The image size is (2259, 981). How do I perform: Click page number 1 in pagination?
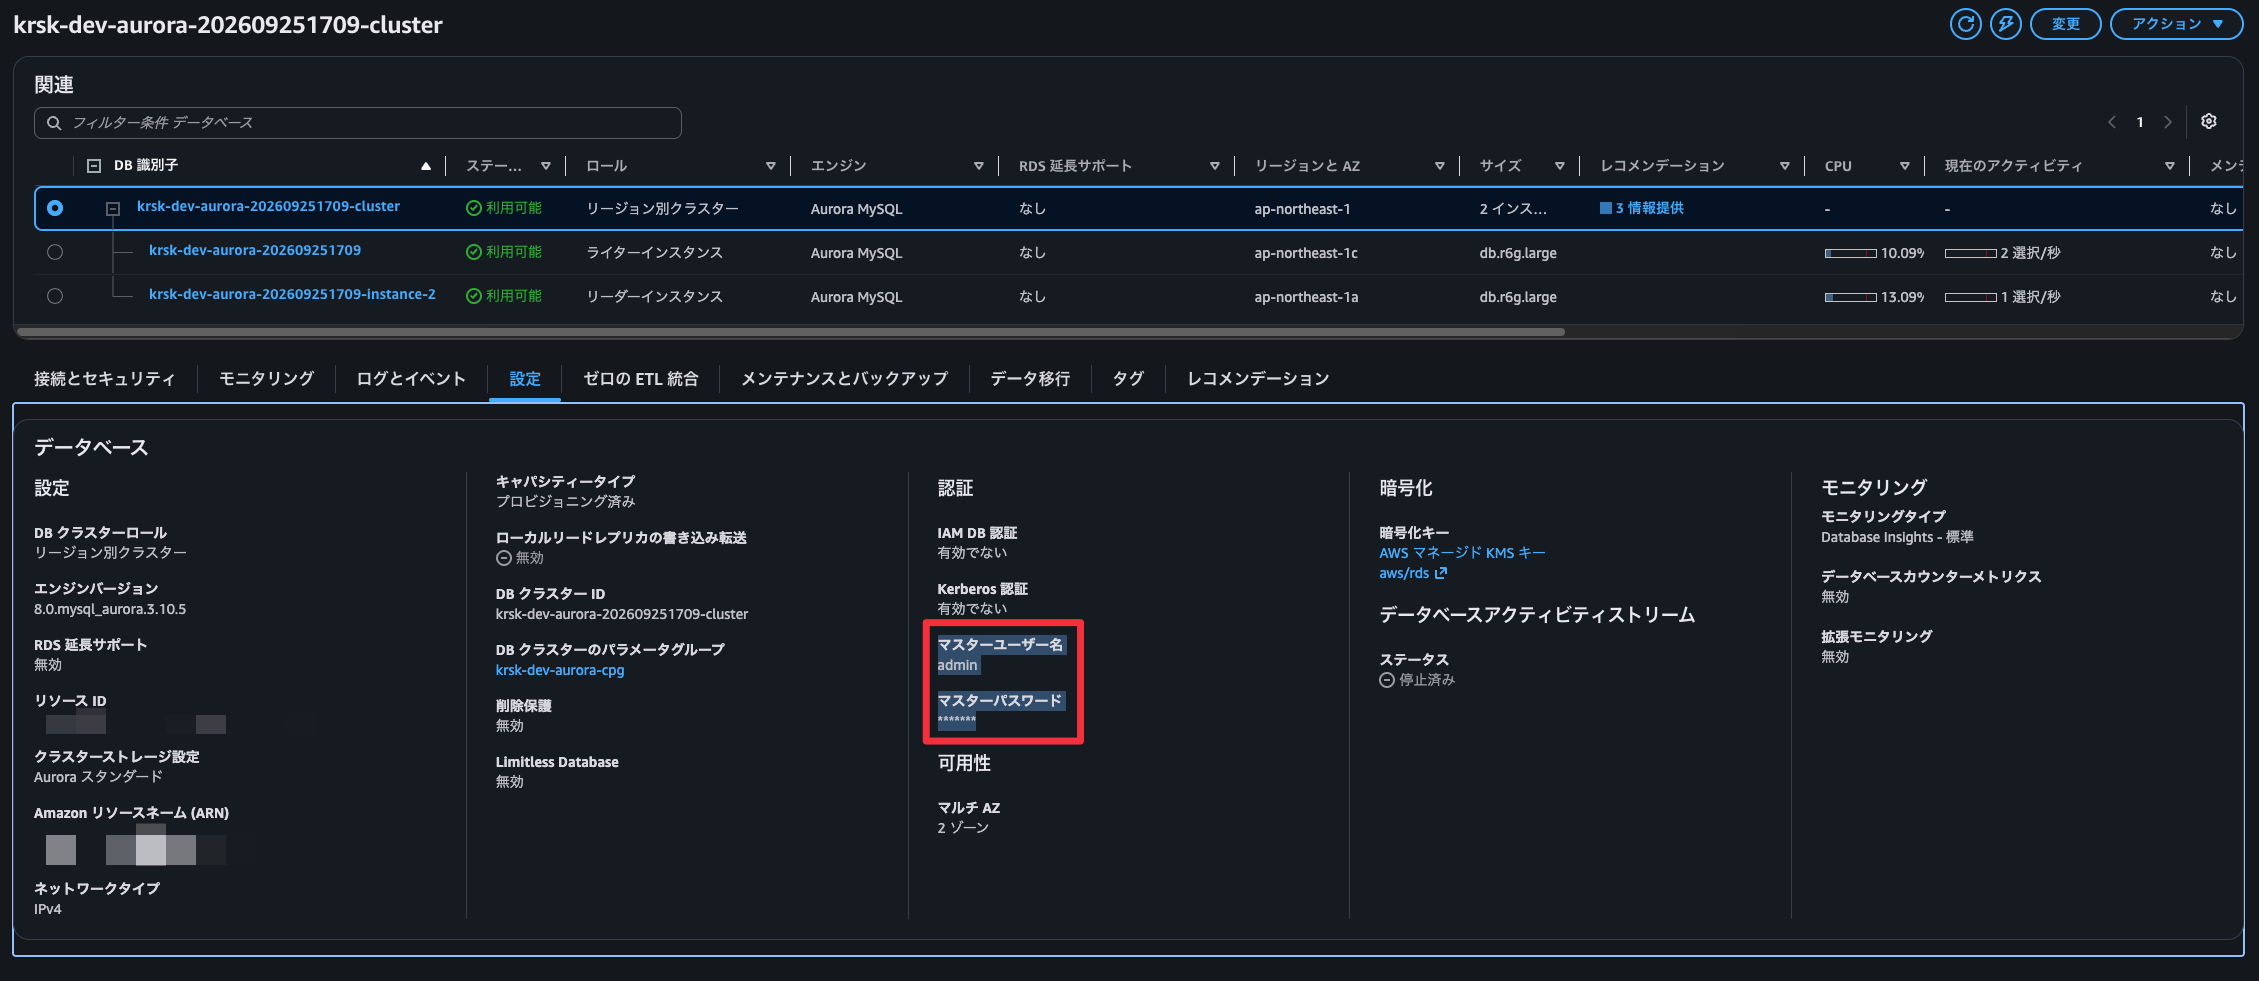[2140, 122]
